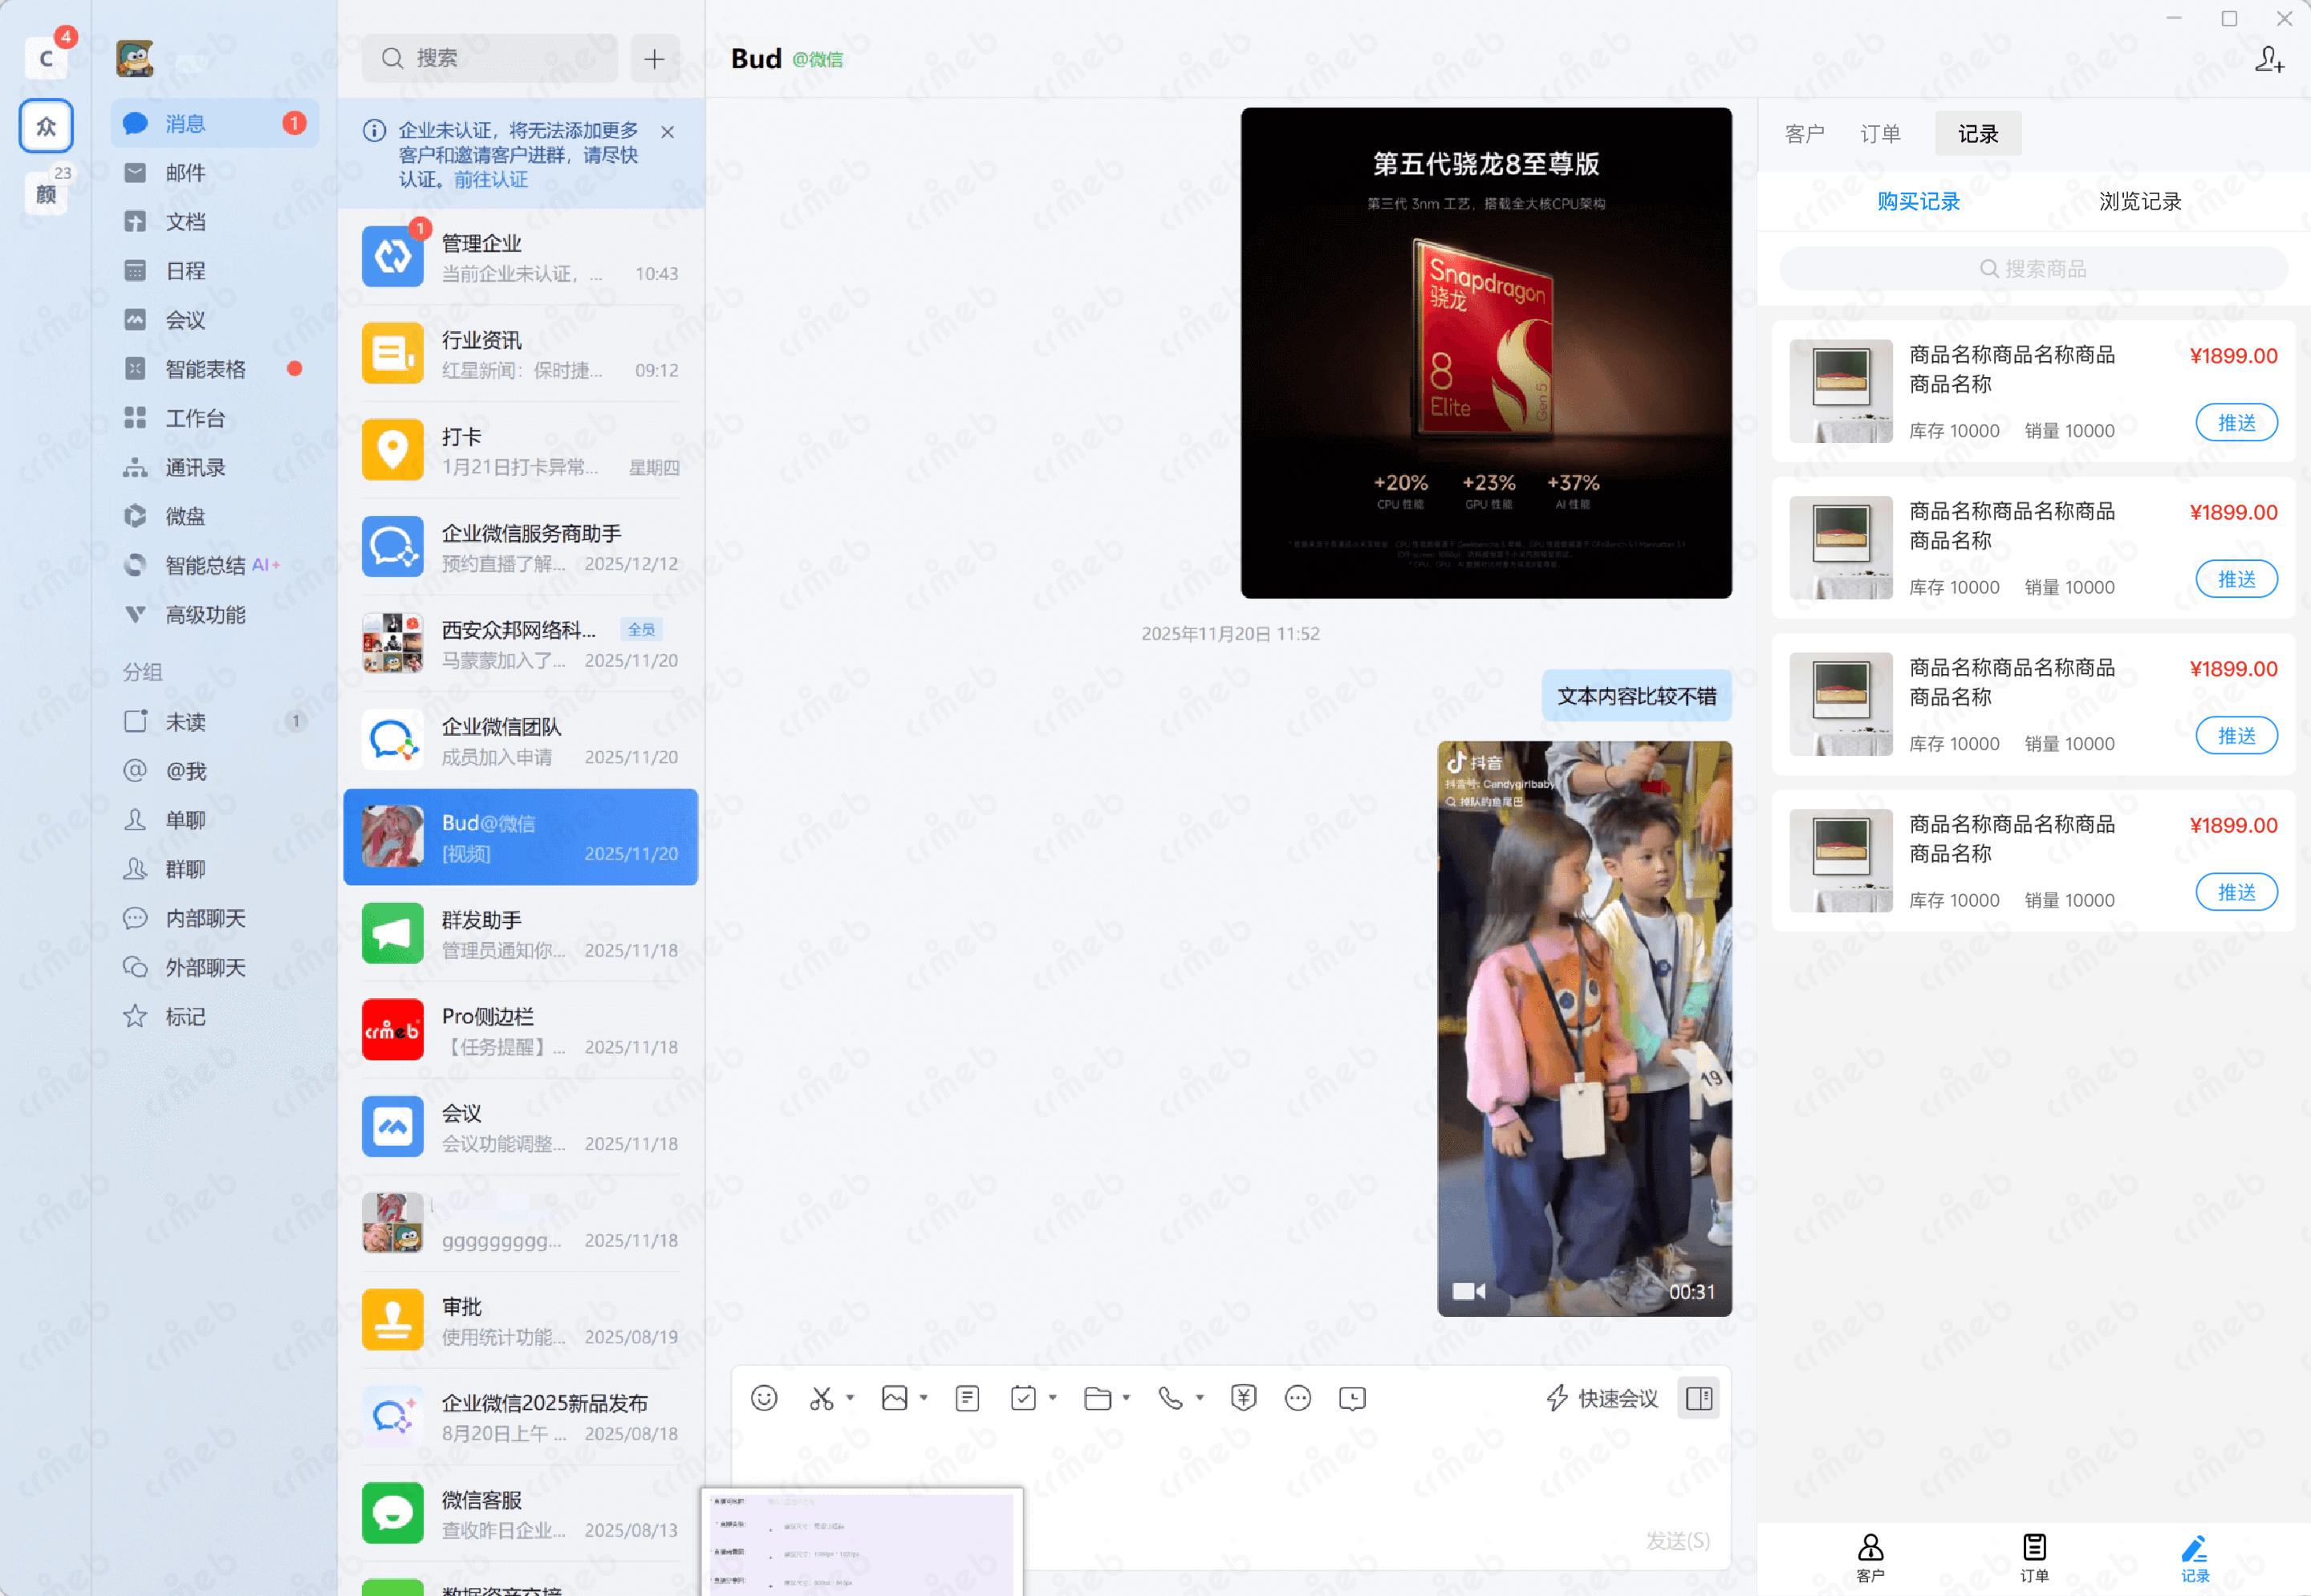This screenshot has width=2311, height=1596.
Task: Open the chat history clock icon
Action: [1352, 1398]
